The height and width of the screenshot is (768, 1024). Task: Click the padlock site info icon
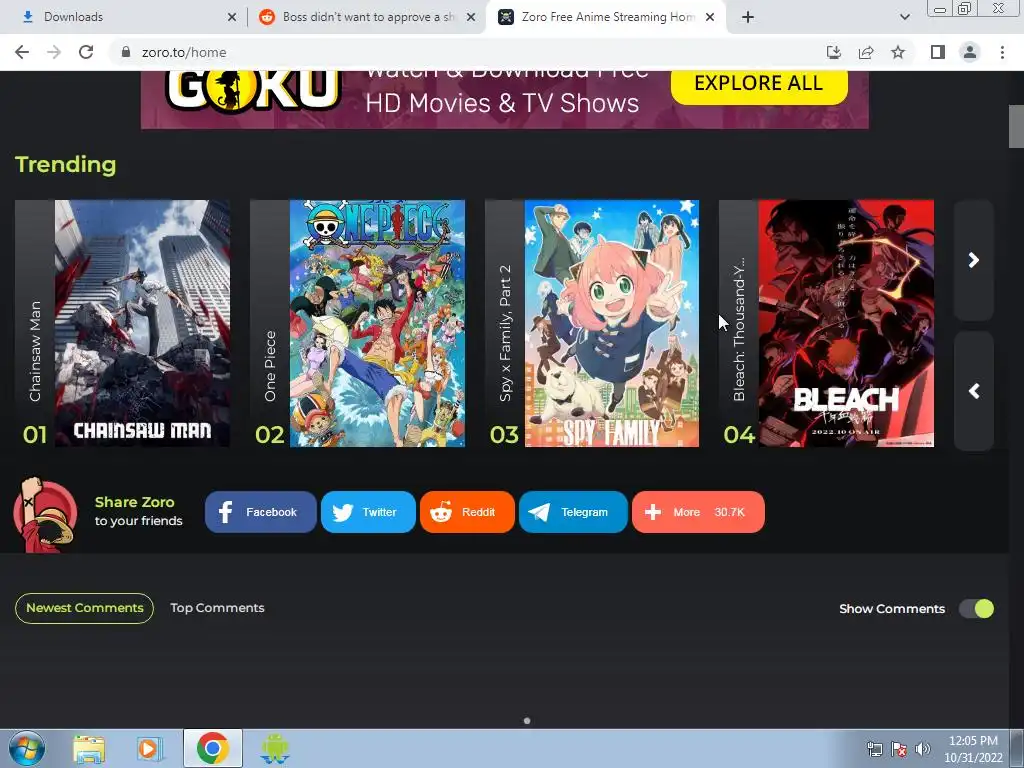tap(126, 52)
